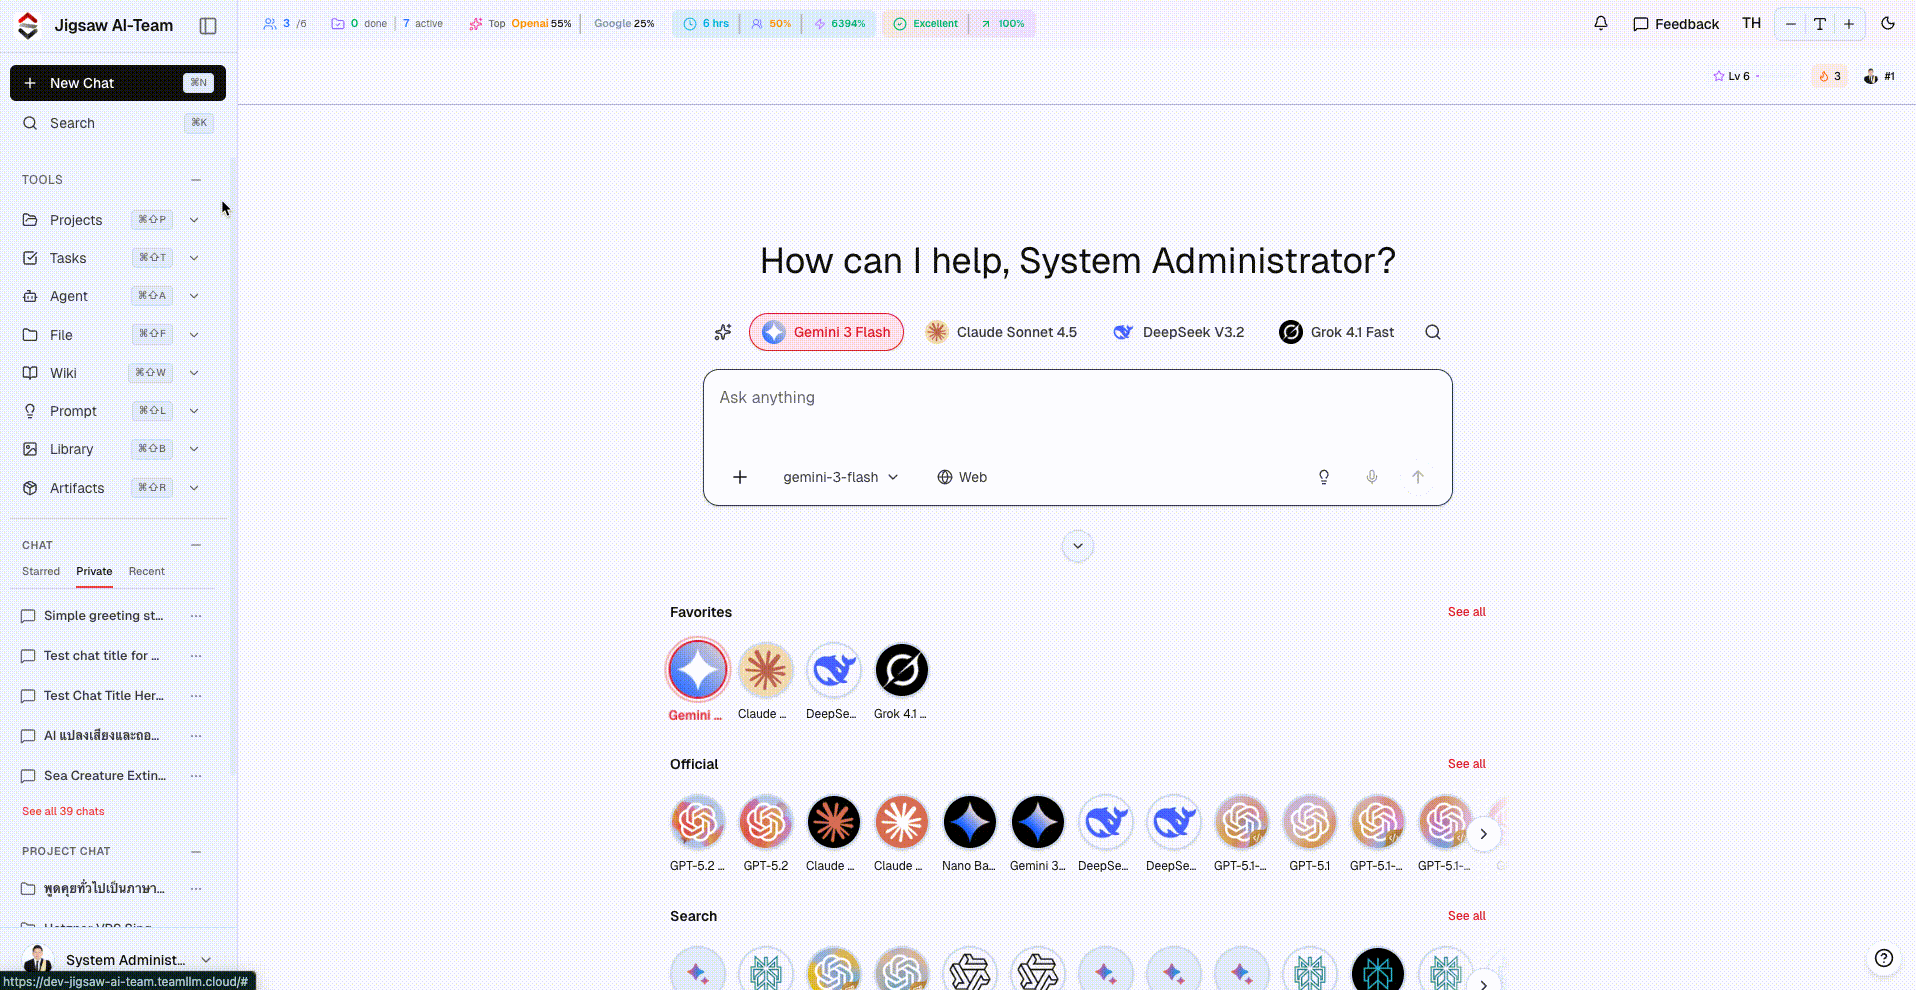Open Agent from the sidebar
The image size is (1916, 990).
coord(69,296)
